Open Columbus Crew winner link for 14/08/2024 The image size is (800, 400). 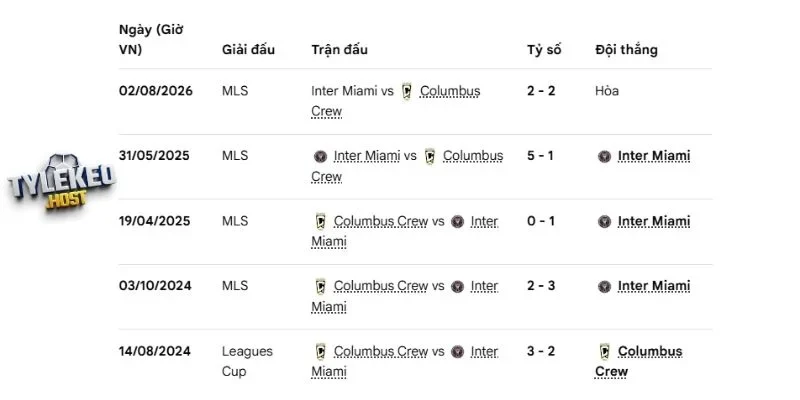[639, 361]
